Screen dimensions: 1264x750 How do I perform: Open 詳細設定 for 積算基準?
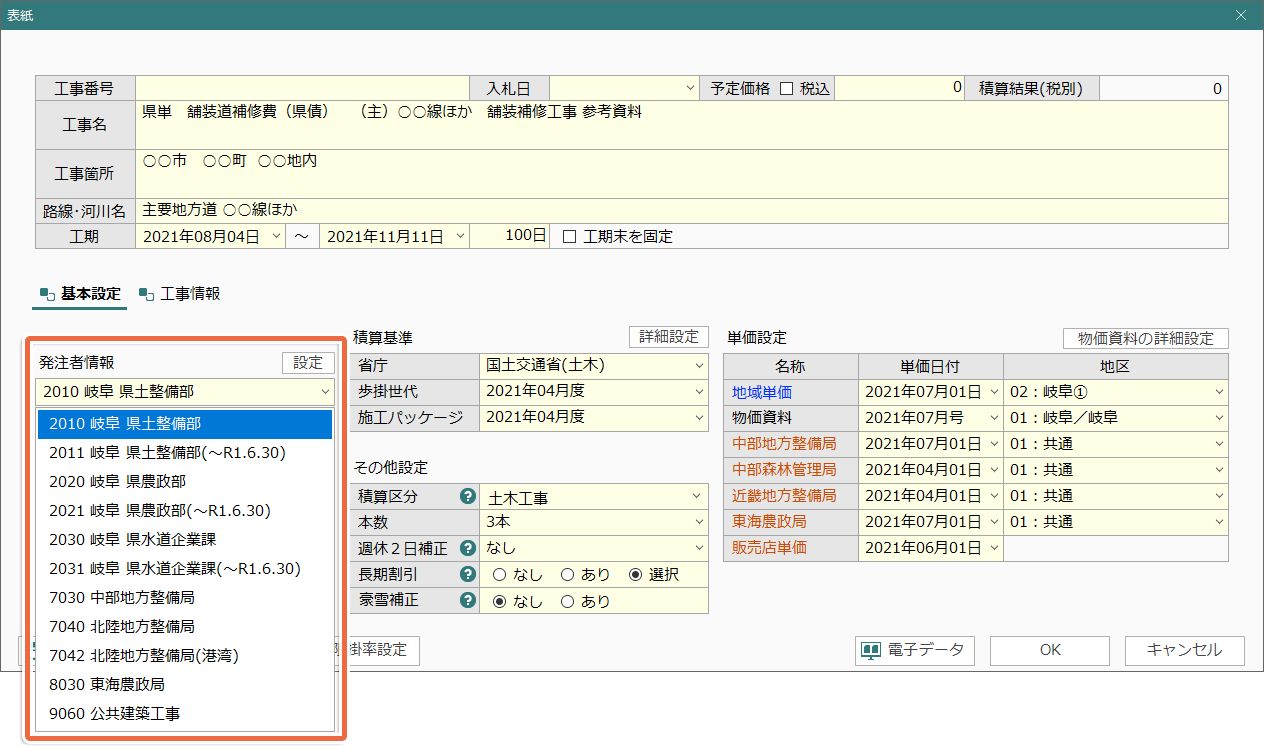(668, 337)
